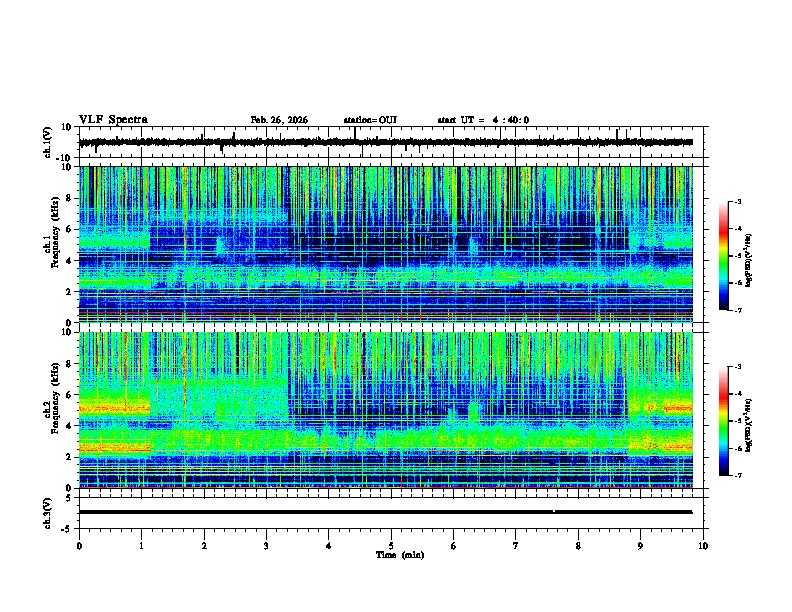The height and width of the screenshot is (612, 792).
Task: Click the time axis tick label '1'
Action: 141,545
